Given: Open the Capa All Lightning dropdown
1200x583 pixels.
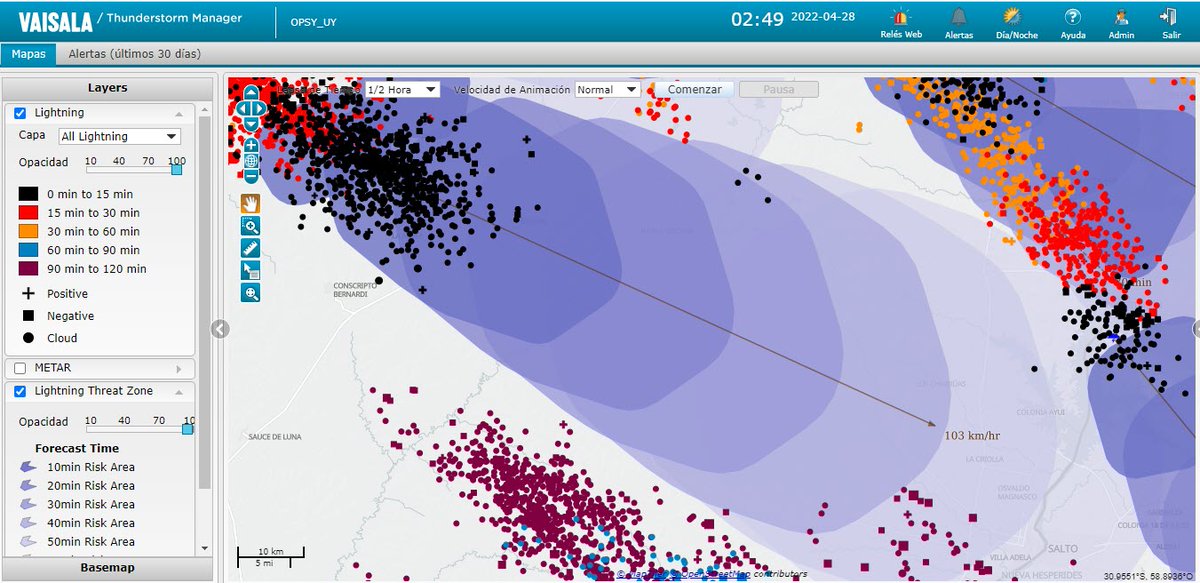Looking at the screenshot, I should click(x=118, y=136).
